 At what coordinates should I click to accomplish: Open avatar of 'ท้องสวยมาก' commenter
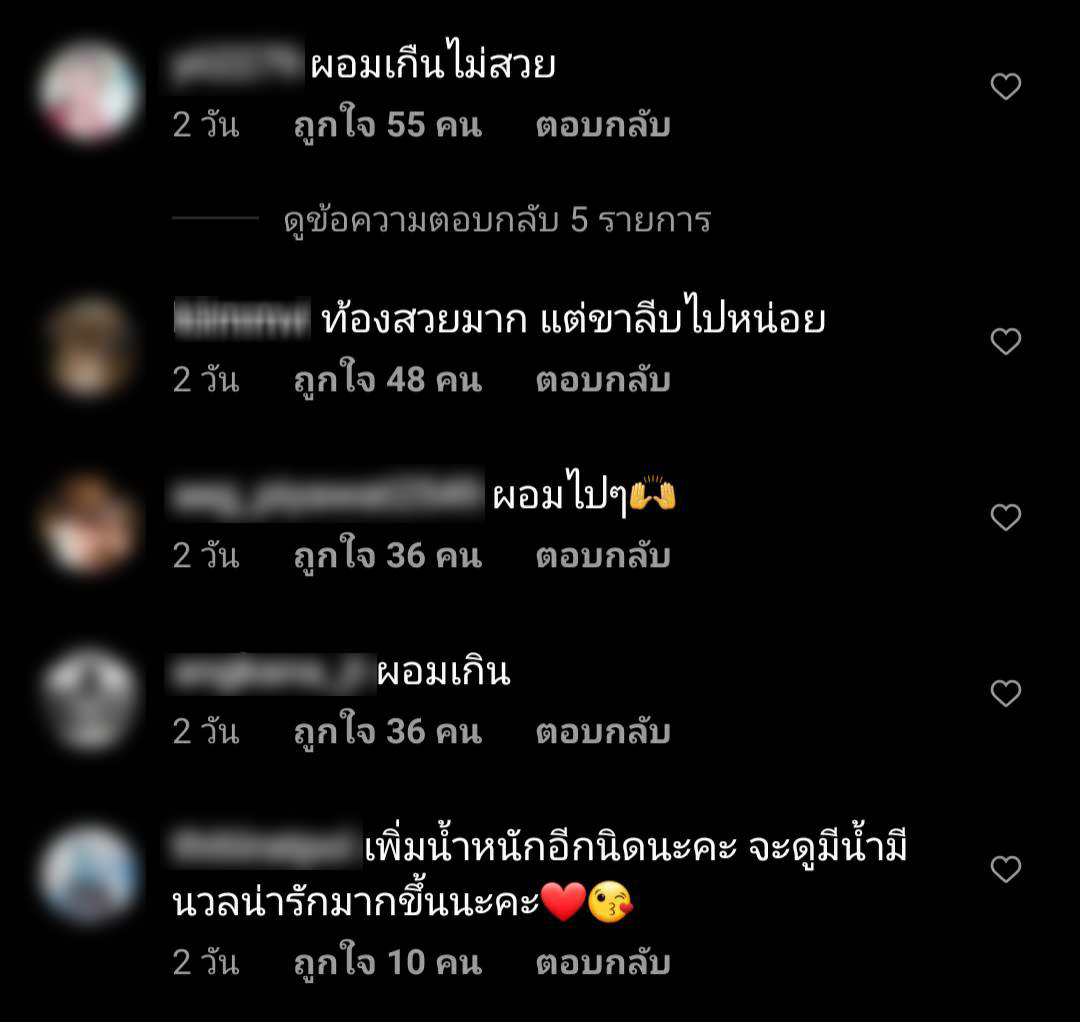pyautogui.click(x=89, y=346)
